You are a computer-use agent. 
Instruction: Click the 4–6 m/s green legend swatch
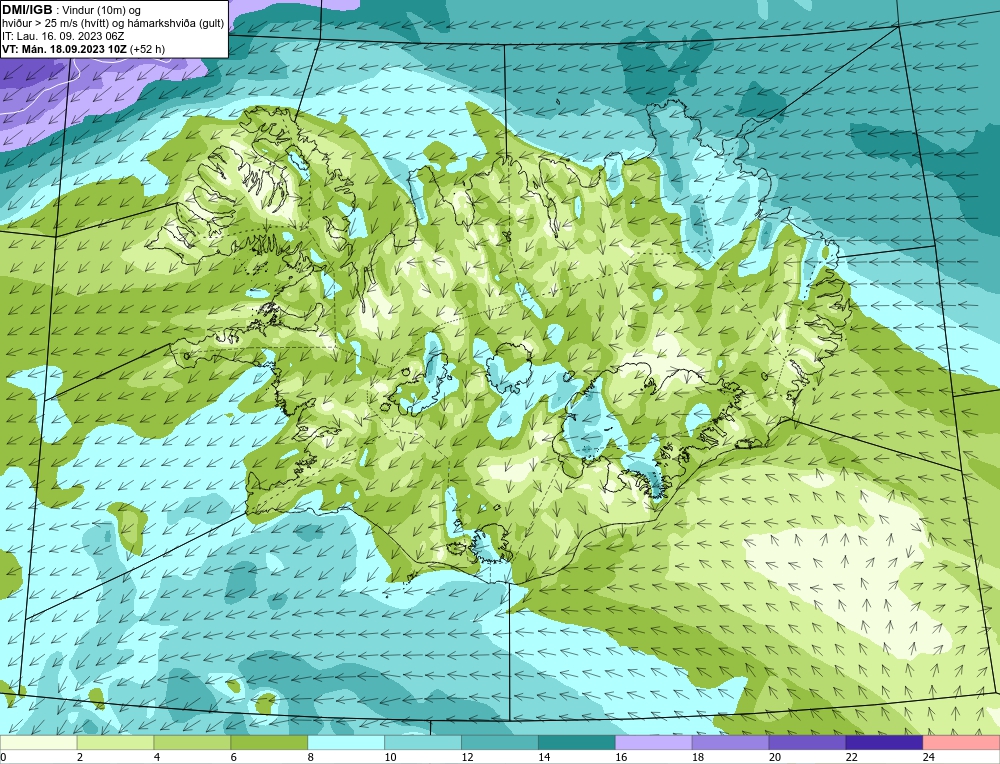pos(192,743)
